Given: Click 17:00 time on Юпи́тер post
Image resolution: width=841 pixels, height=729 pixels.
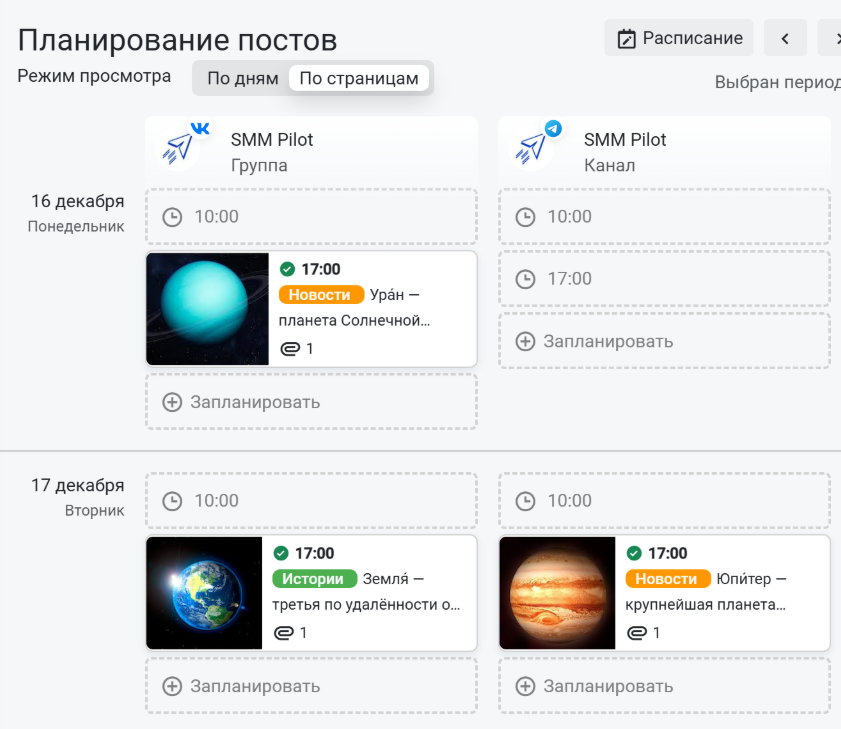Looking at the screenshot, I should click(668, 553).
